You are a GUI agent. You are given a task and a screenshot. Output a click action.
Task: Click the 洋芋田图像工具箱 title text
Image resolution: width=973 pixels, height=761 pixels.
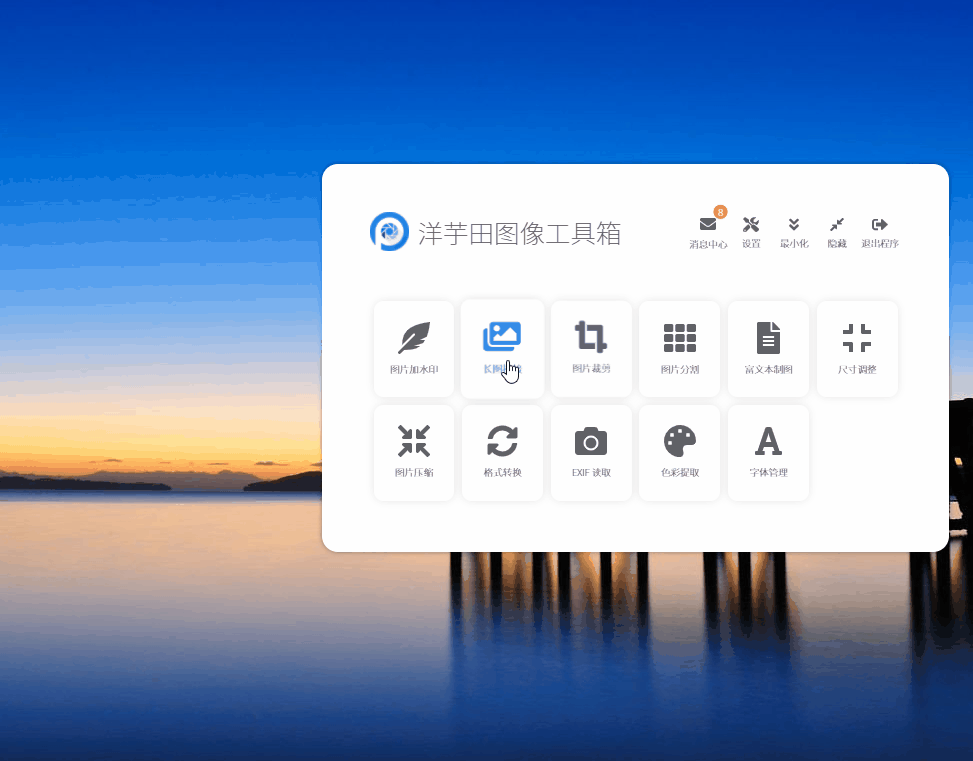(x=519, y=233)
